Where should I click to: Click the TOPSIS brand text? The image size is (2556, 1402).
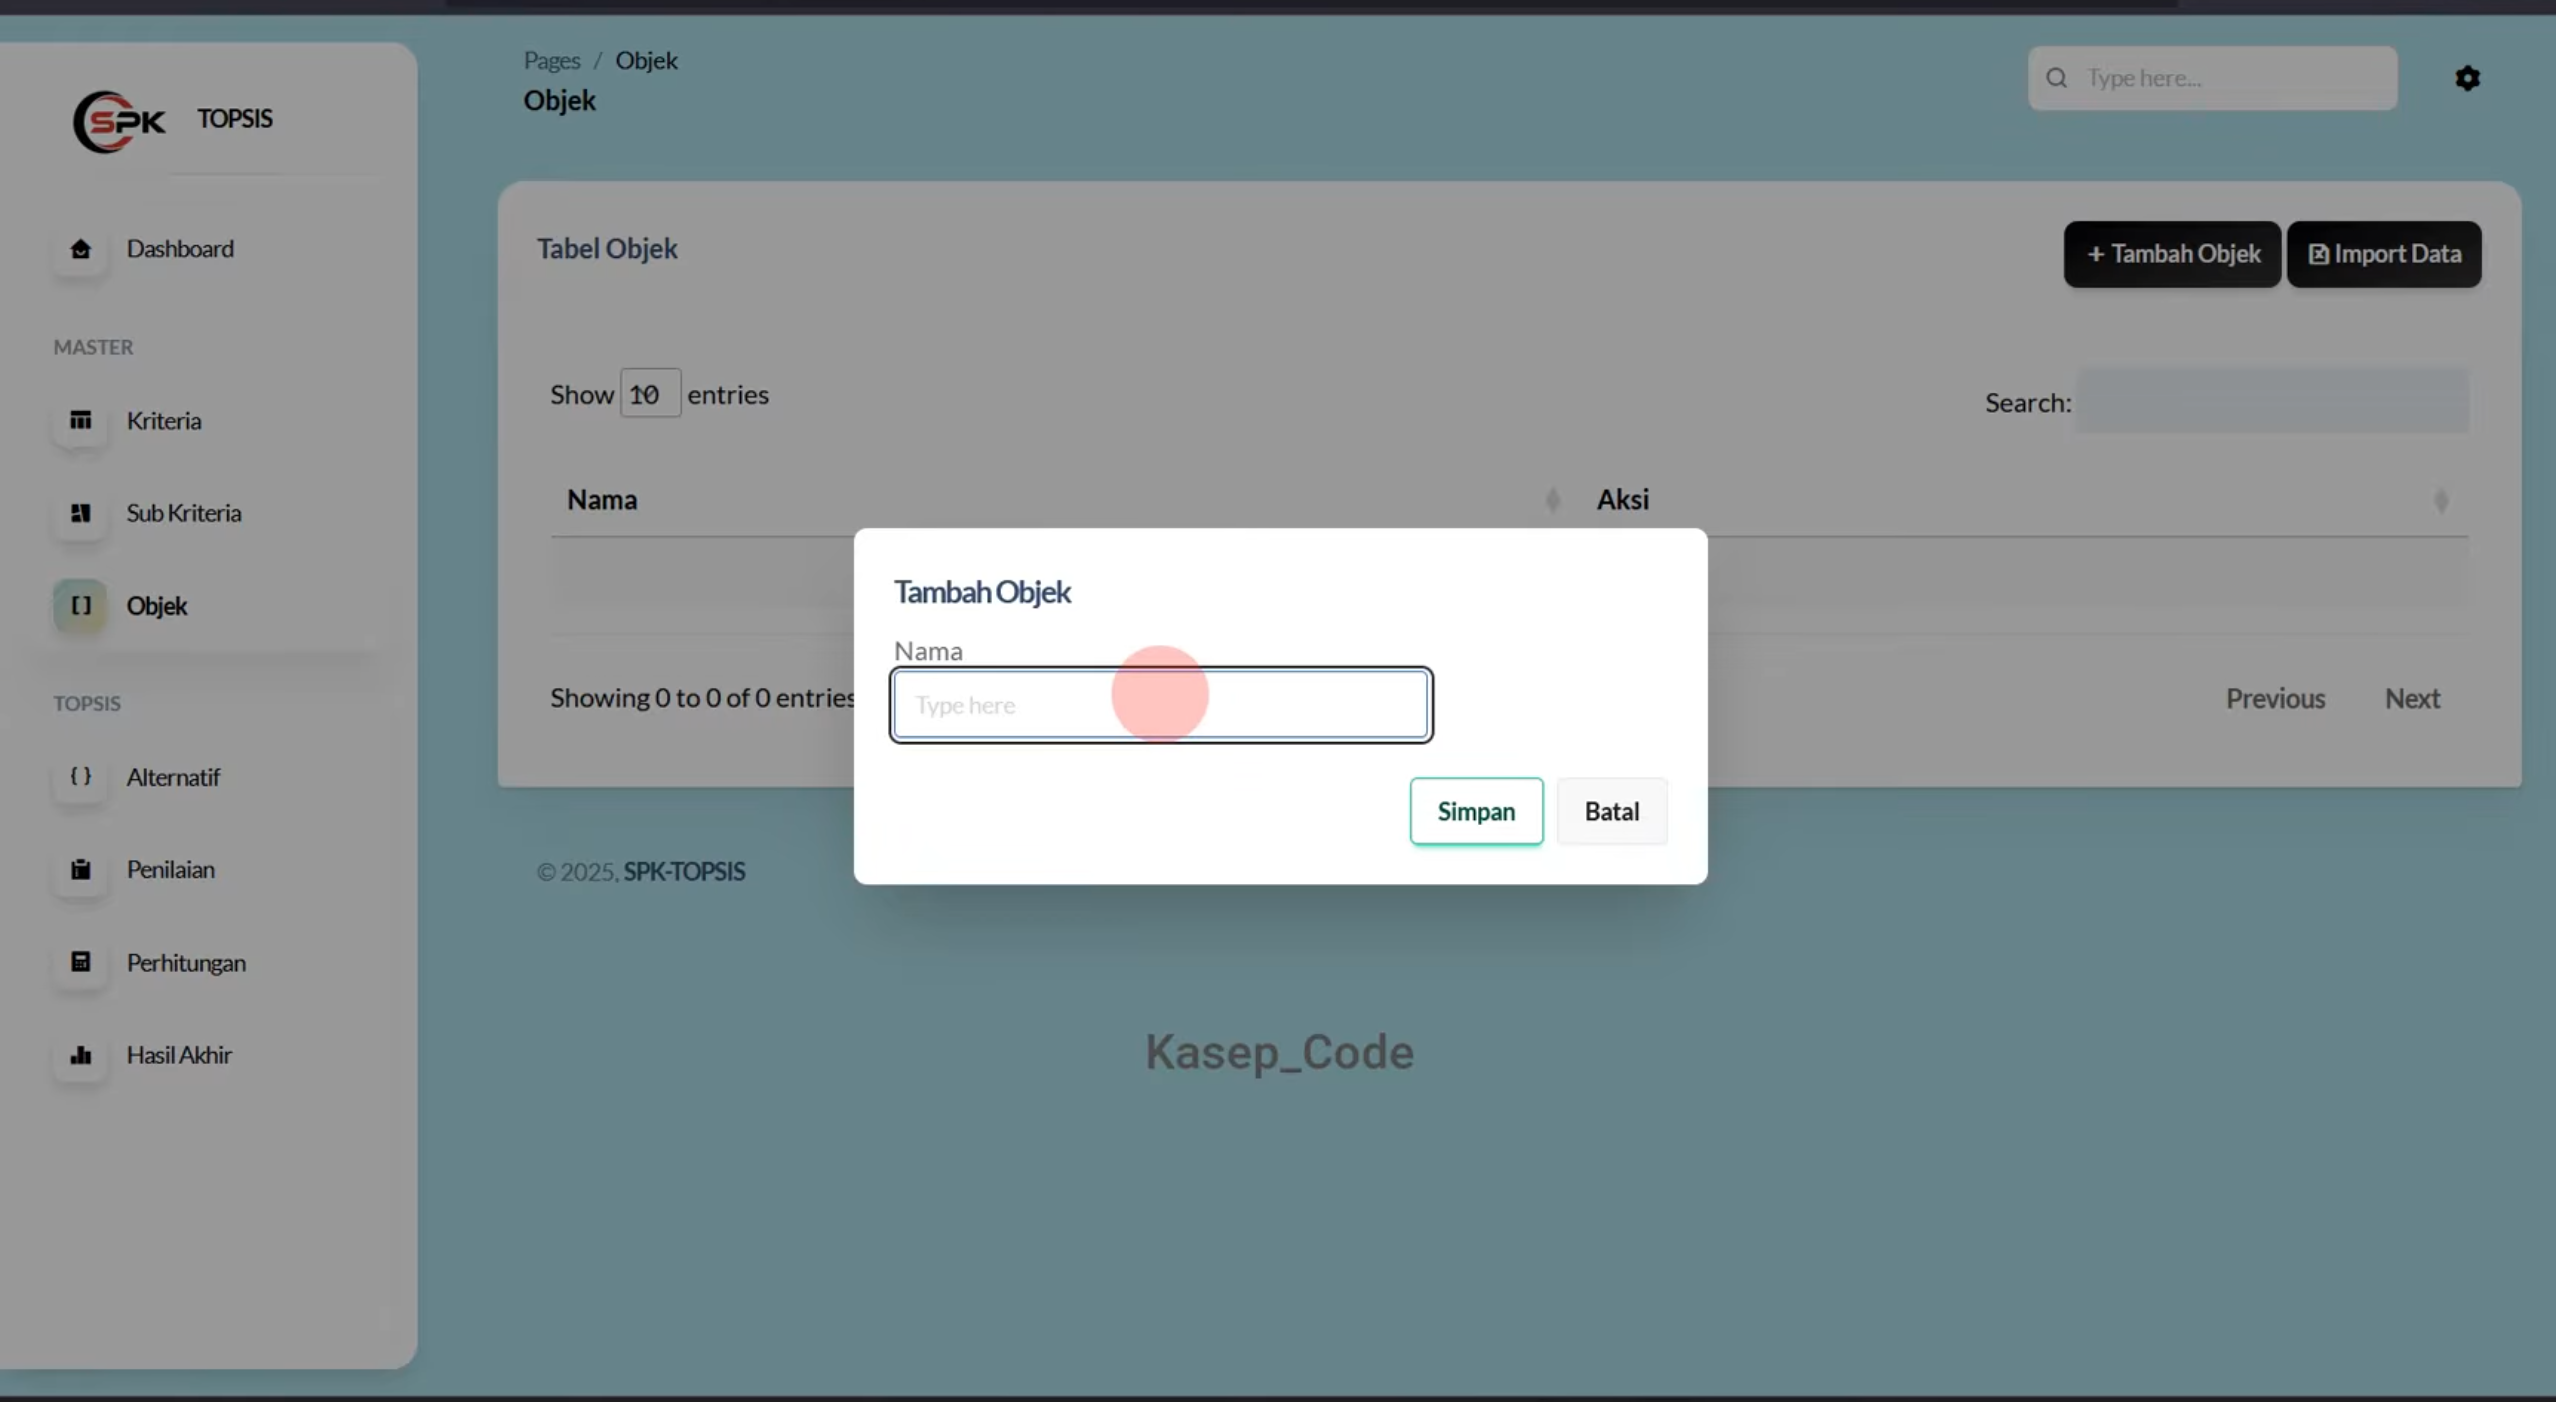click(234, 119)
